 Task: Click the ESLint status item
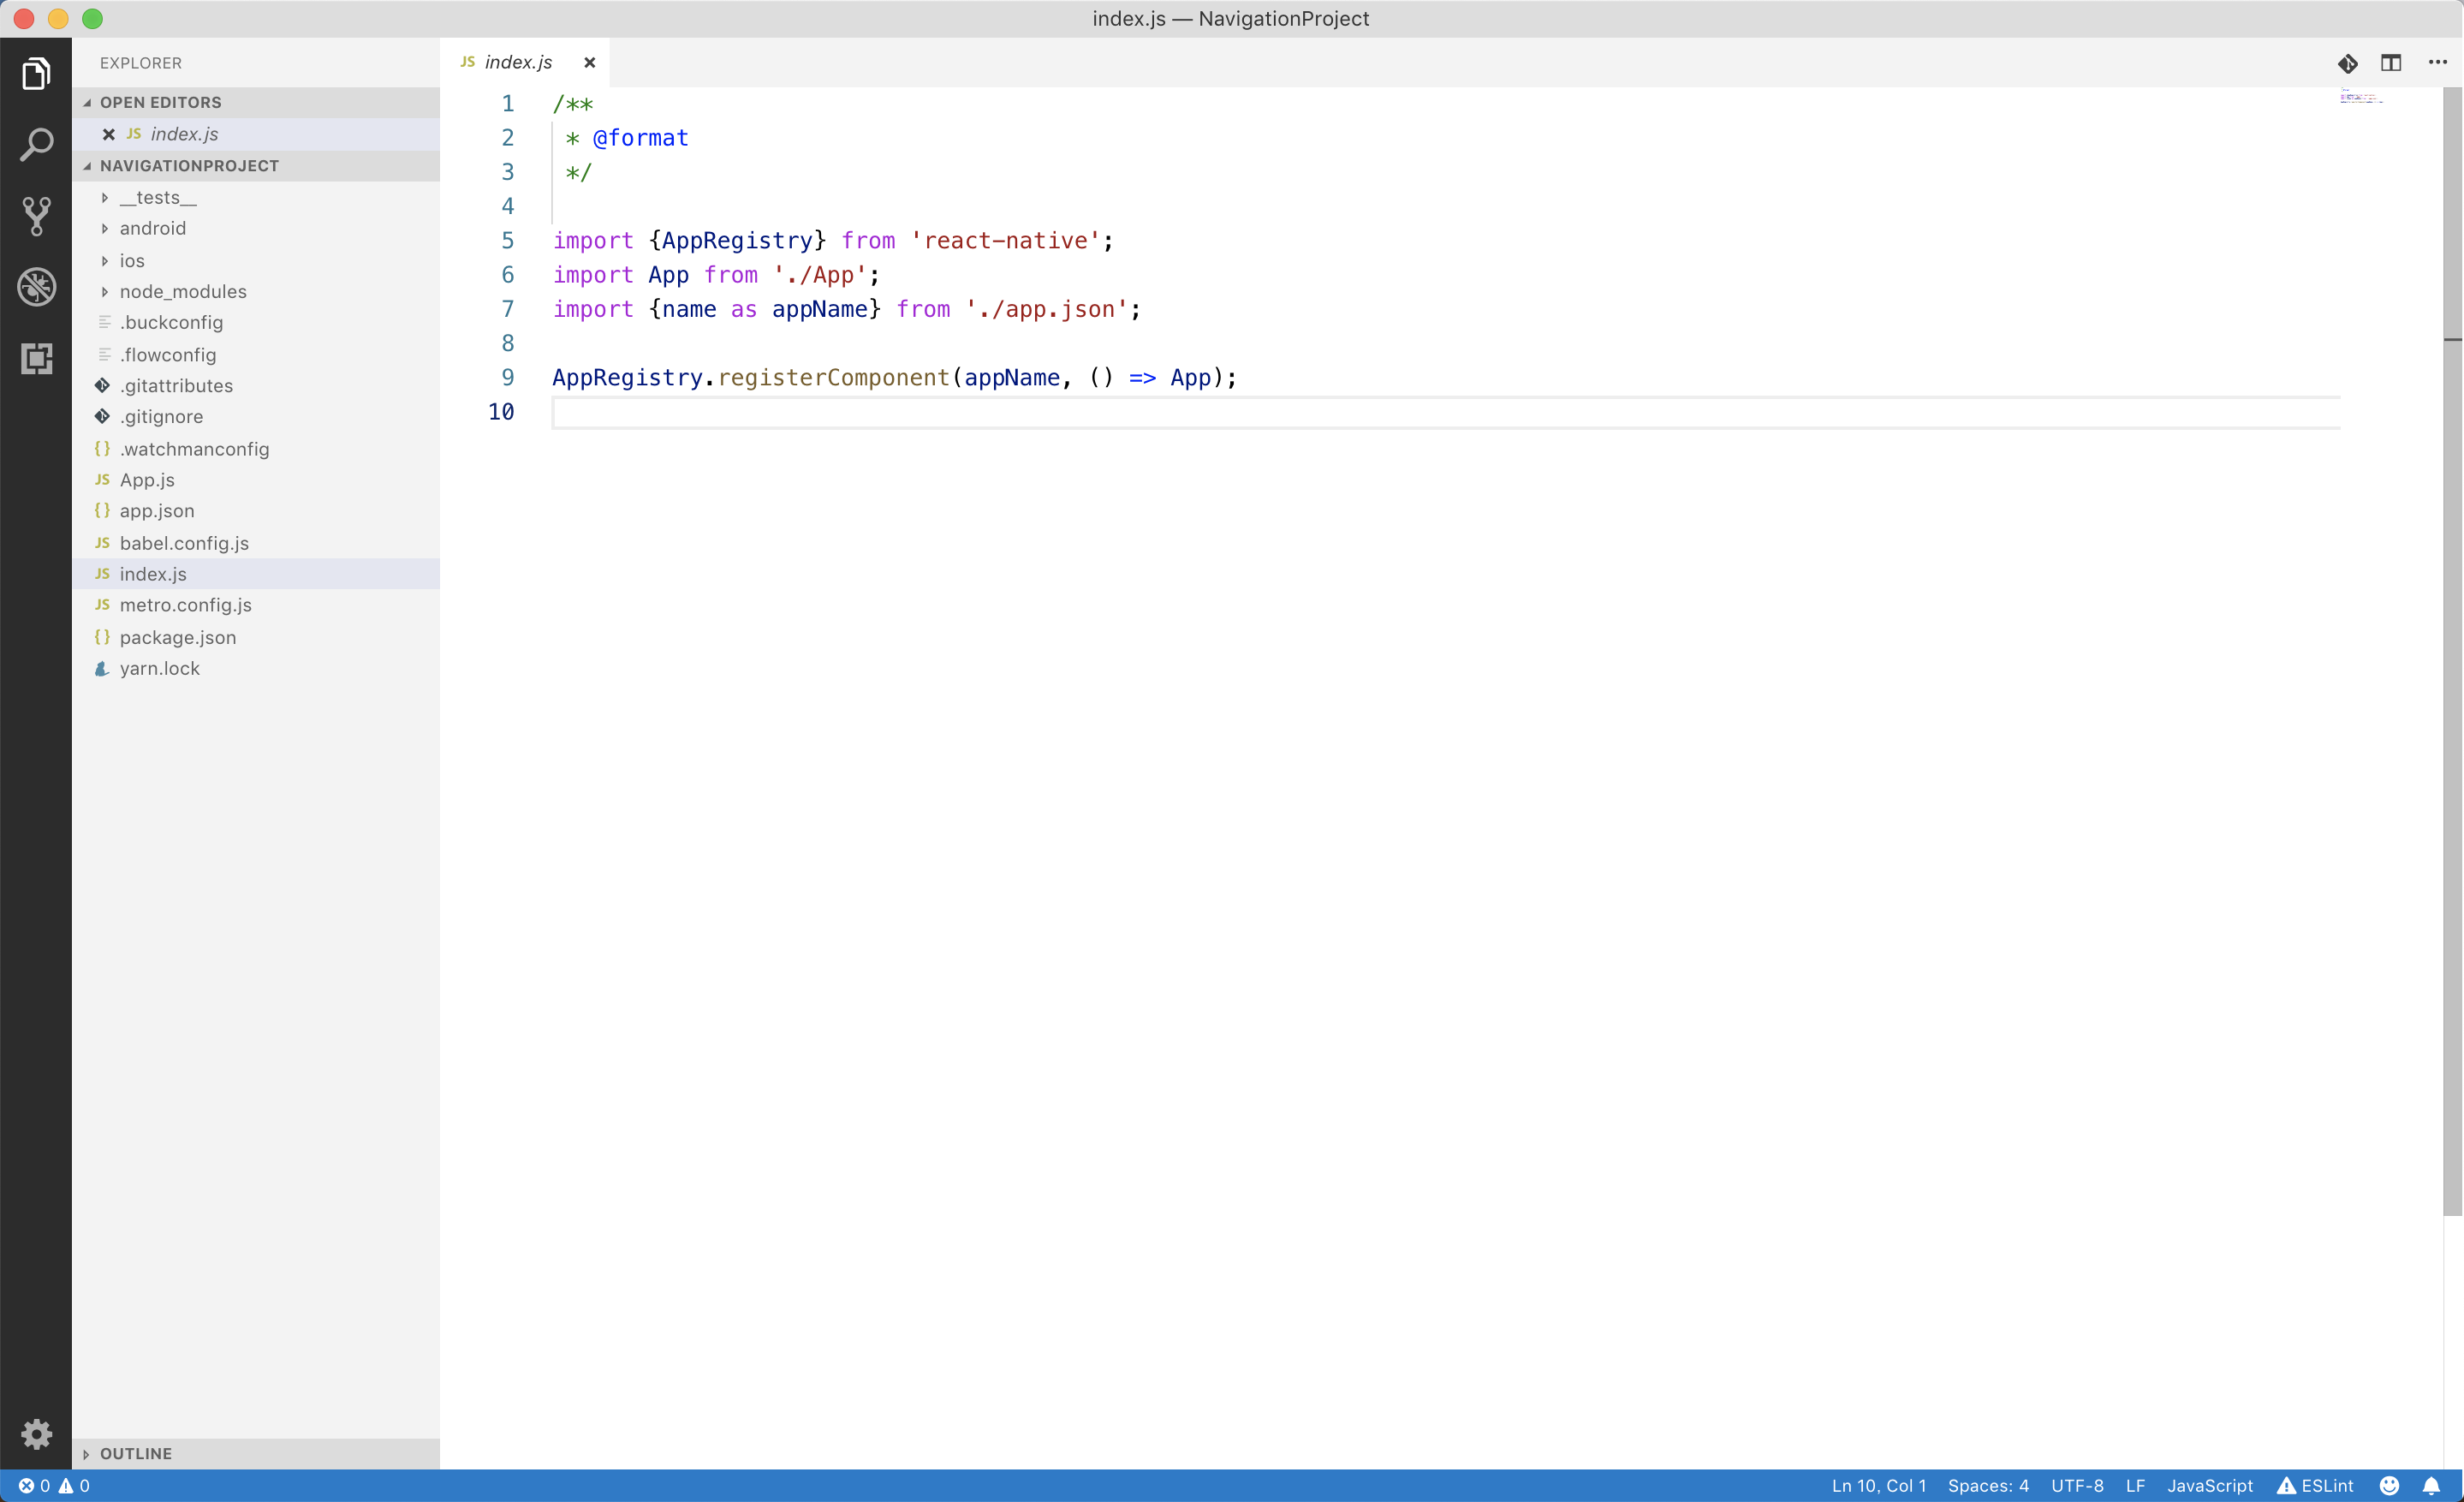[x=2314, y=1485]
